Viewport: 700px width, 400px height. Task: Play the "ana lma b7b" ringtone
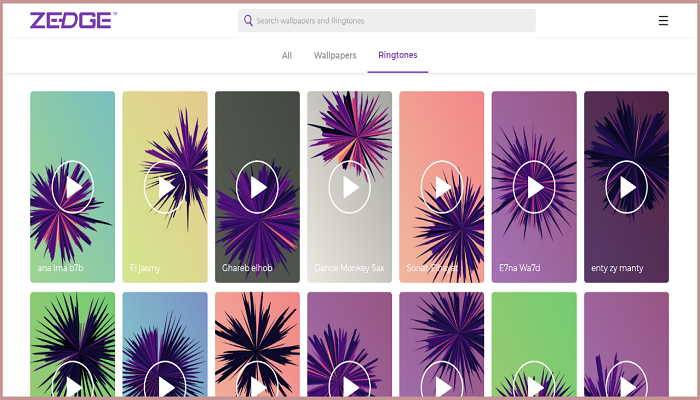point(72,187)
